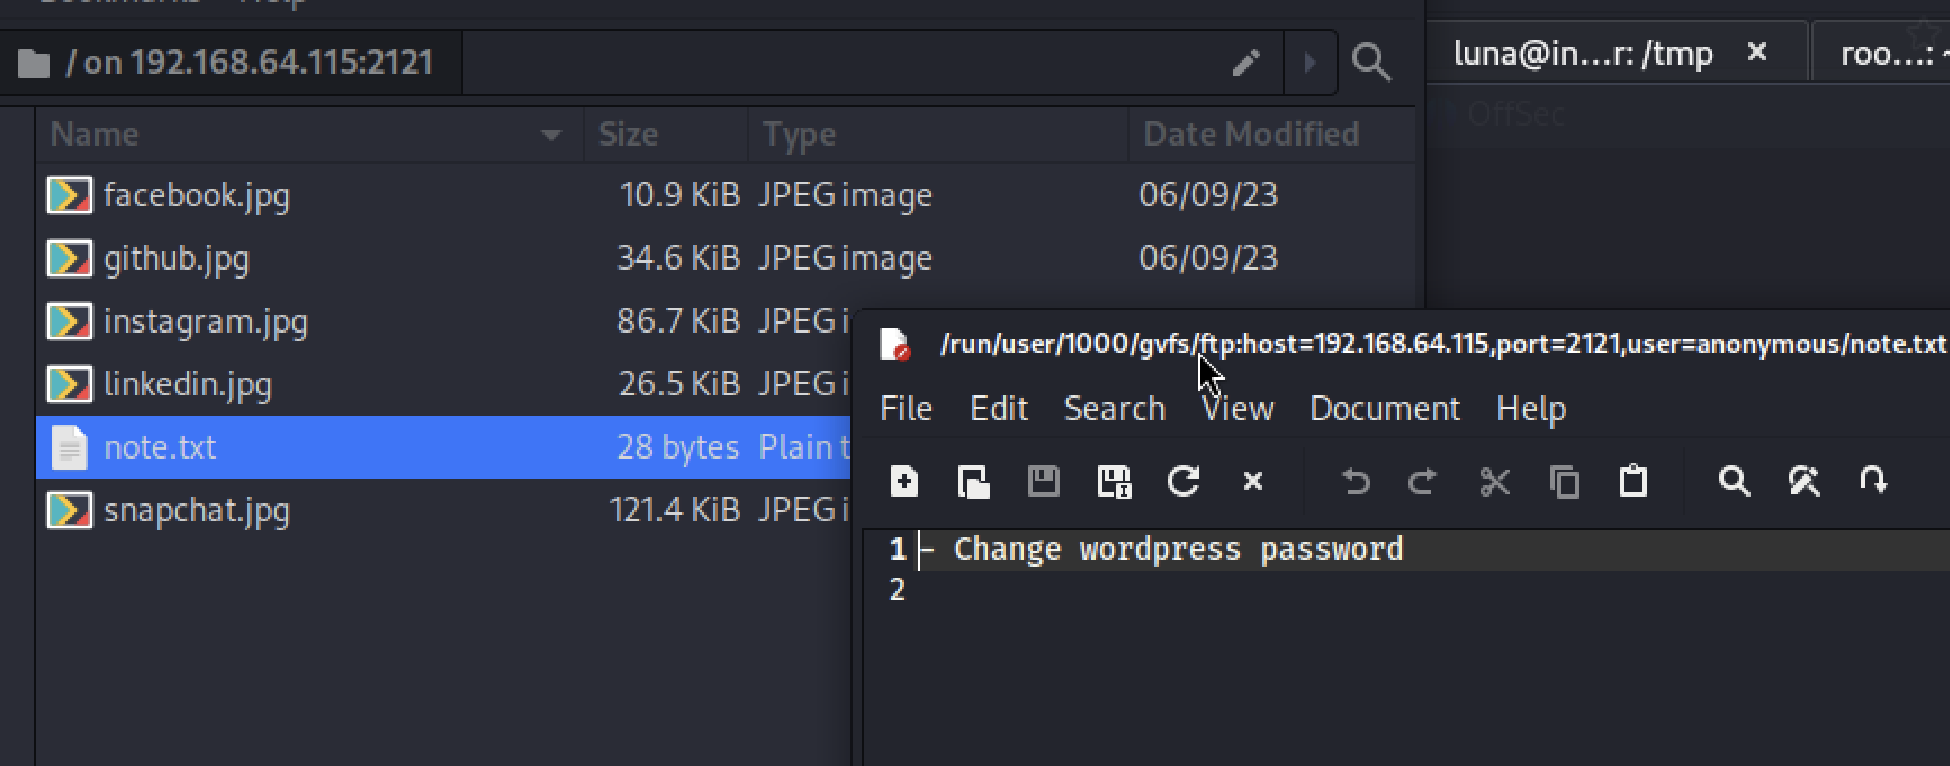
Task: Sort files by Date Modified column
Action: coord(1251,134)
